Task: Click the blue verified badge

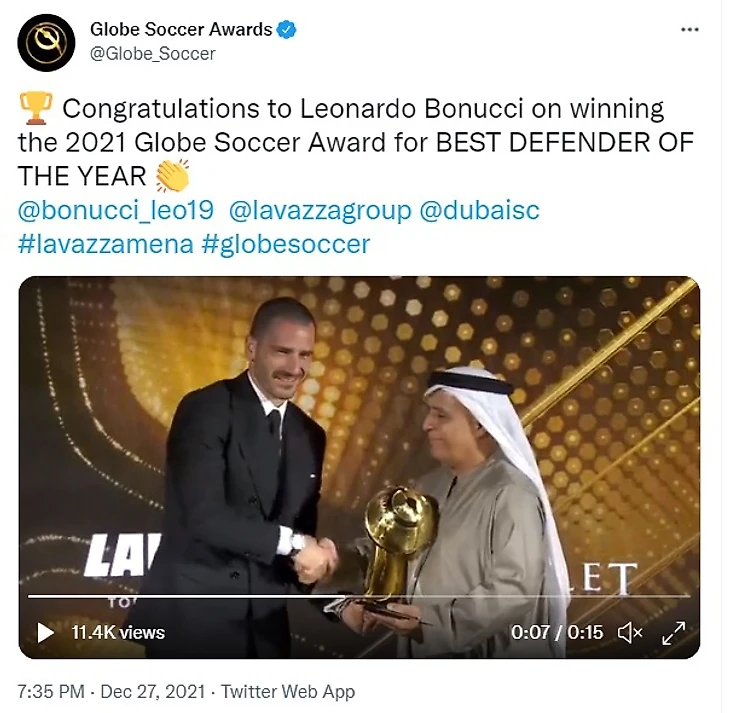Action: [287, 29]
